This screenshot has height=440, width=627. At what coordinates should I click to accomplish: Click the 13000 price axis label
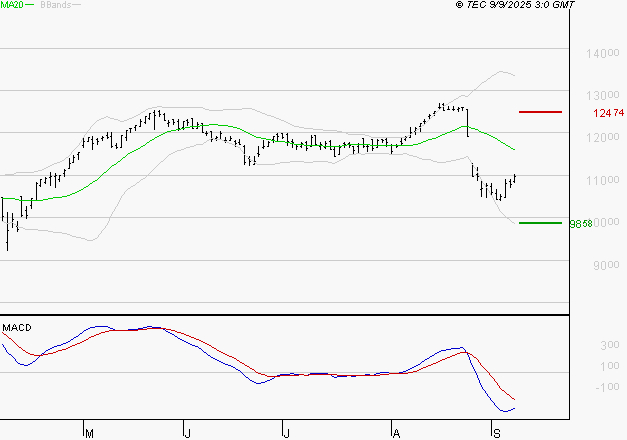(x=603, y=96)
